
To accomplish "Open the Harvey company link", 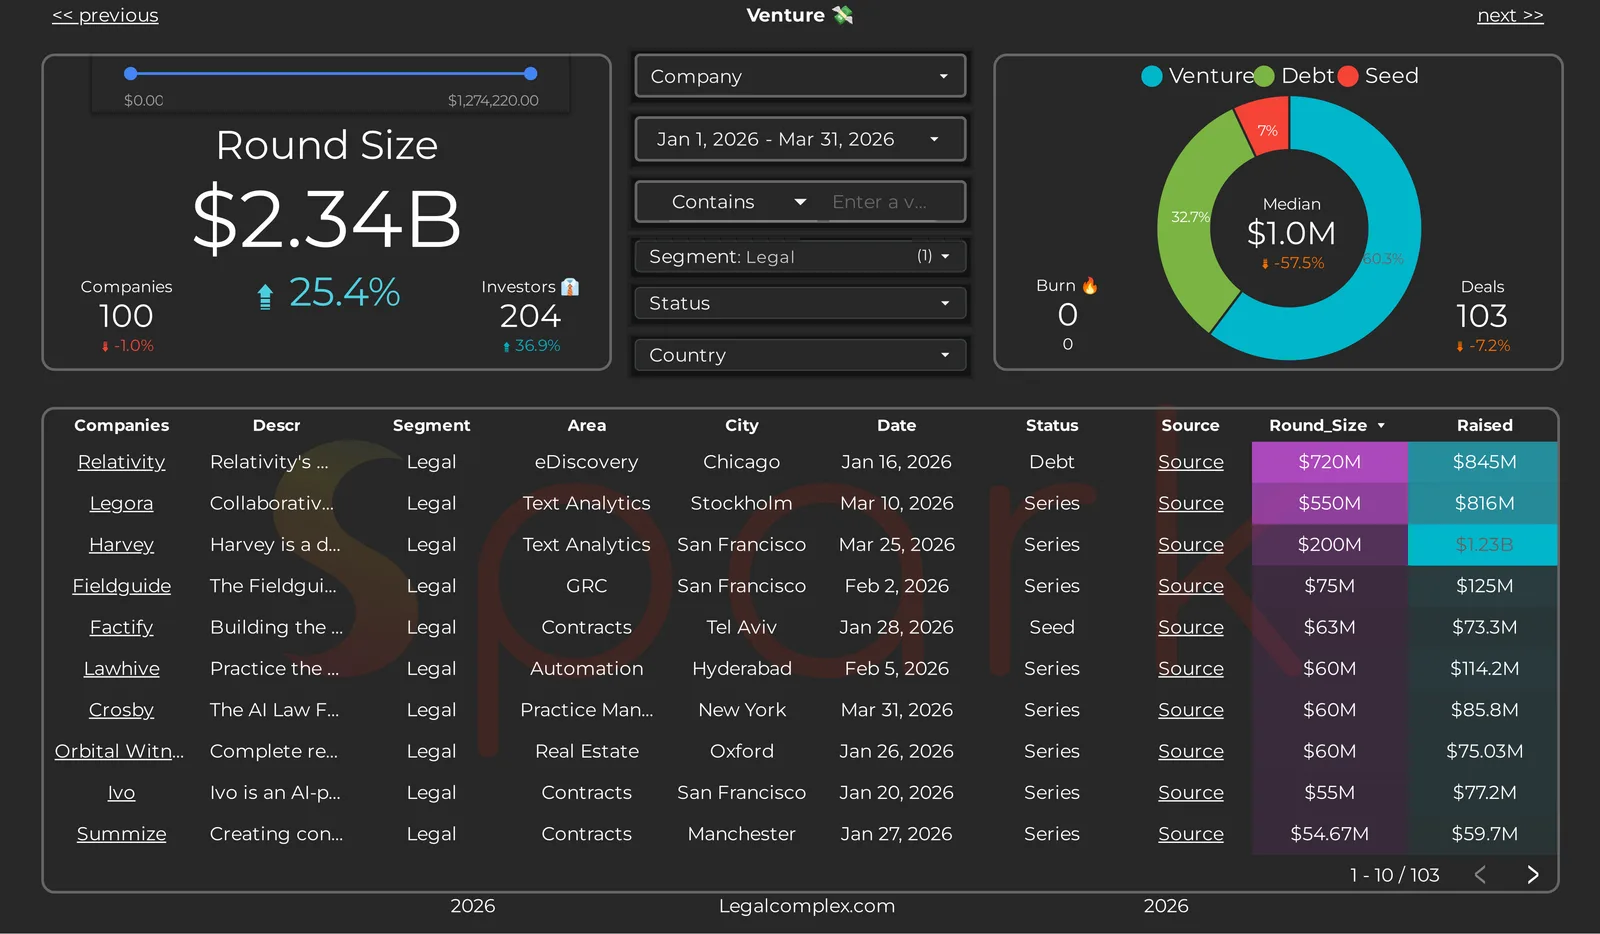I will click(121, 545).
